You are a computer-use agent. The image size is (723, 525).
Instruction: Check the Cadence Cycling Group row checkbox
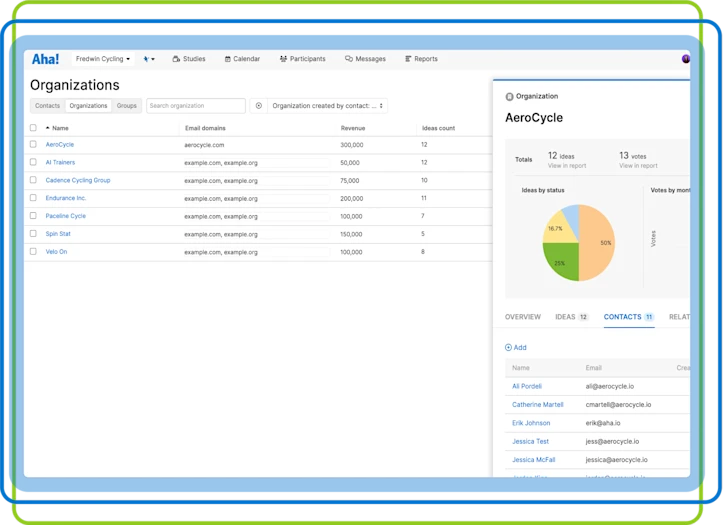coord(33,180)
